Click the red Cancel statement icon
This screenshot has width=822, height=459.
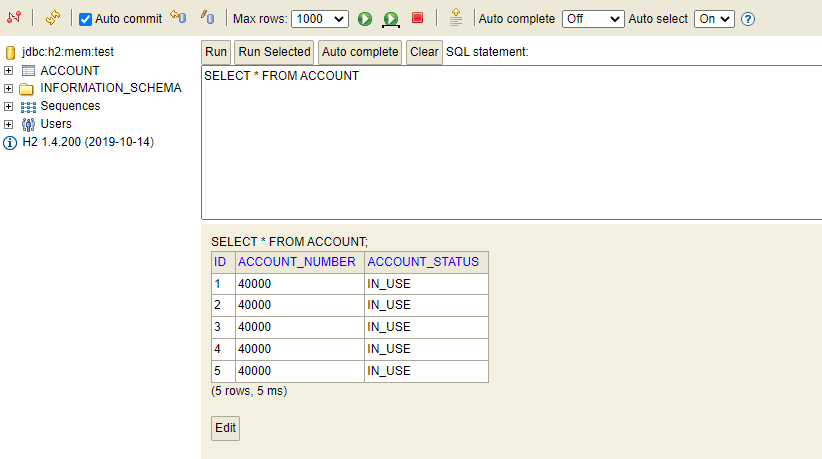(x=417, y=18)
